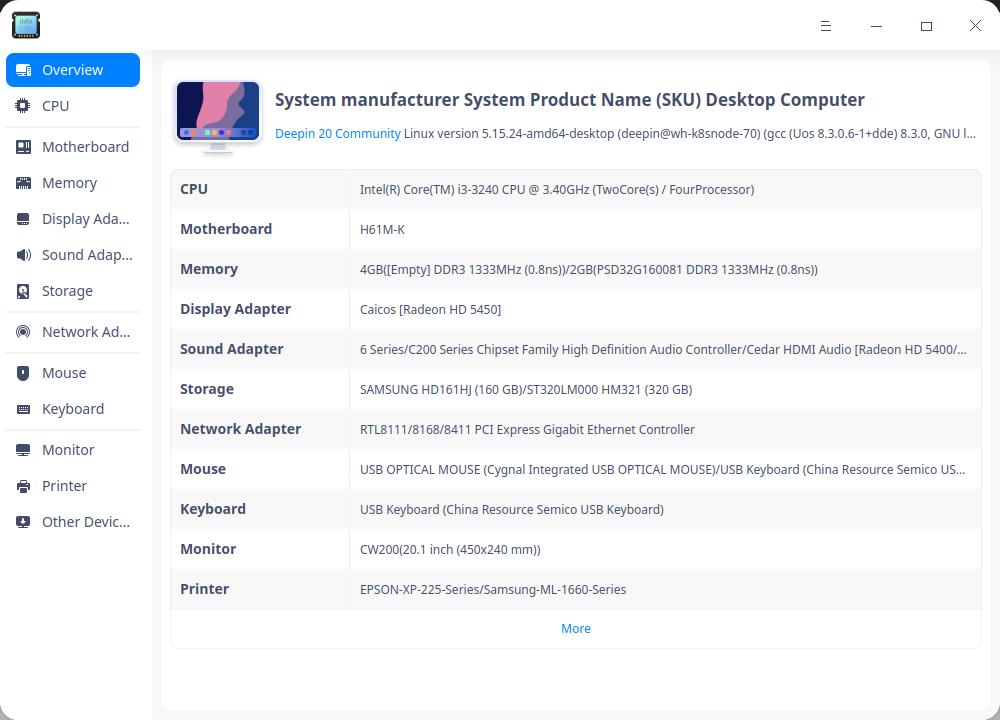Image resolution: width=1000 pixels, height=720 pixels.
Task: Click the Deepin 20 Community link
Action: click(x=337, y=134)
